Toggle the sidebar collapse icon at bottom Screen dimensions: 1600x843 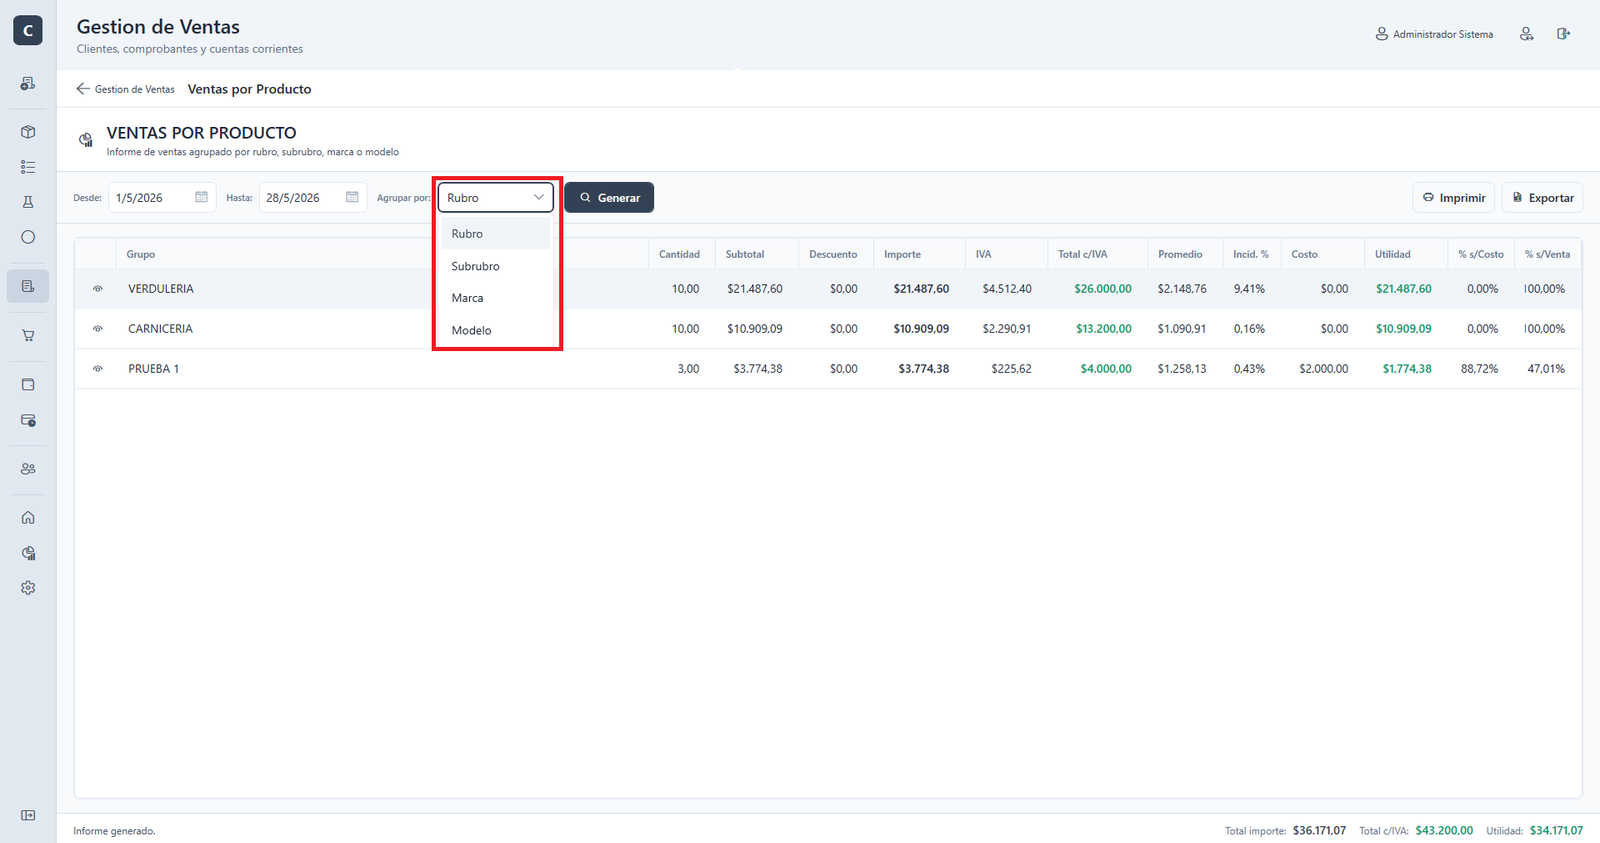click(x=28, y=815)
